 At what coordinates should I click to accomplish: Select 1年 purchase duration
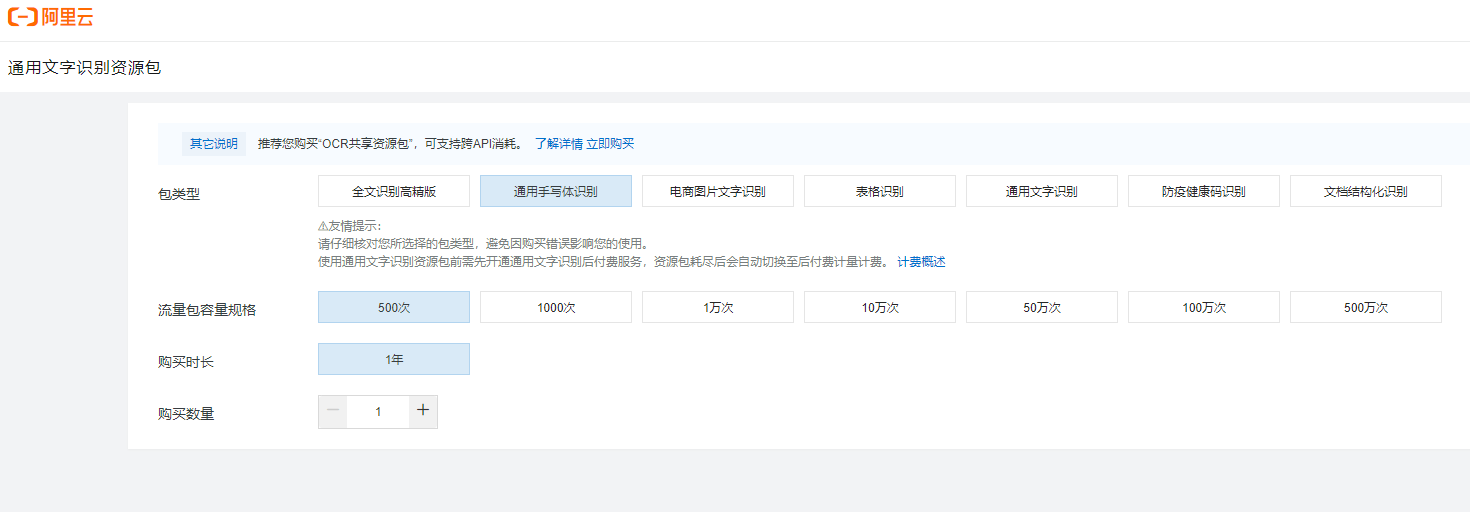[x=394, y=359]
